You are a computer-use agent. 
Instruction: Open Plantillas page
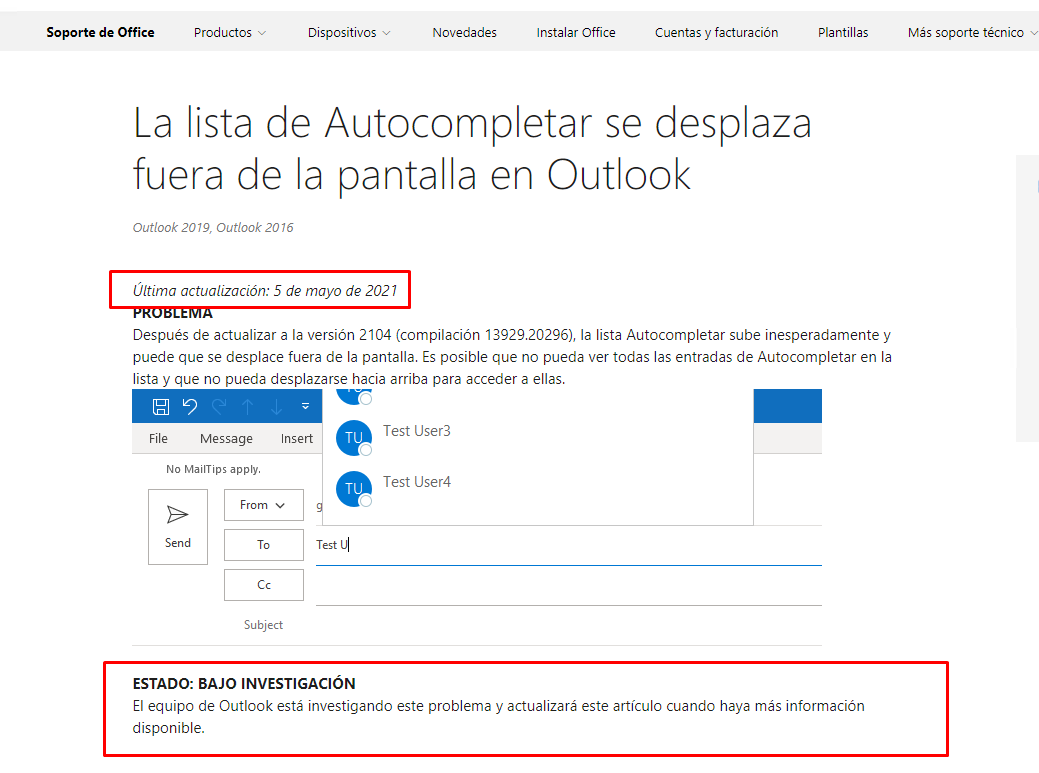843,32
